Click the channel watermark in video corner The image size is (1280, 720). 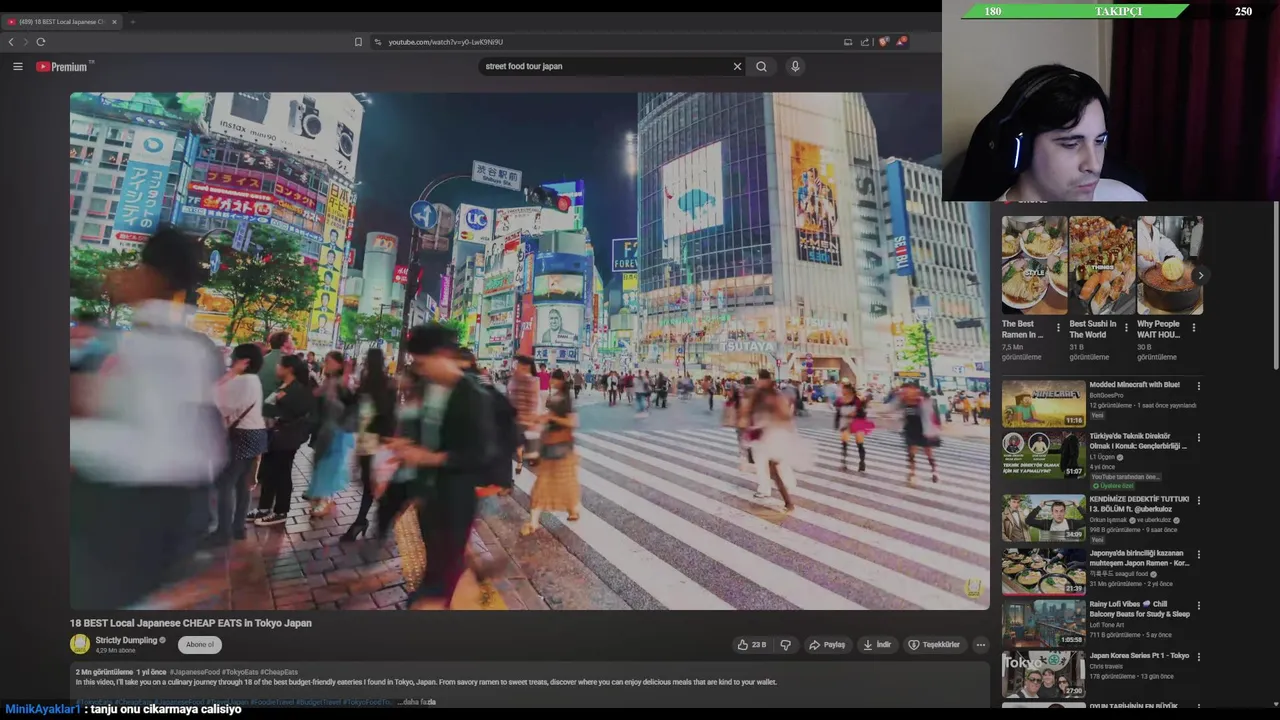[972, 589]
